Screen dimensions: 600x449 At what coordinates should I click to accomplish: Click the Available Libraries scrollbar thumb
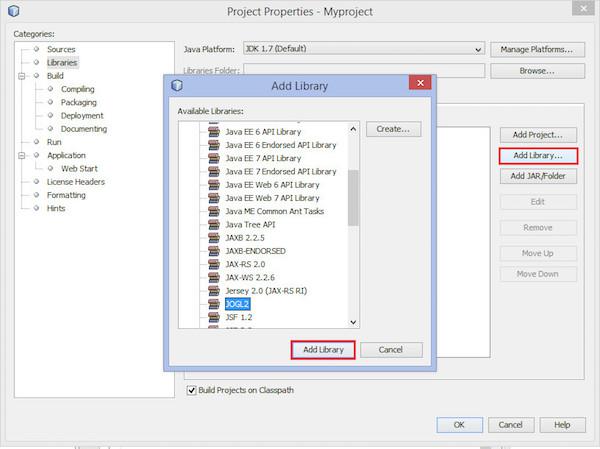click(x=353, y=198)
